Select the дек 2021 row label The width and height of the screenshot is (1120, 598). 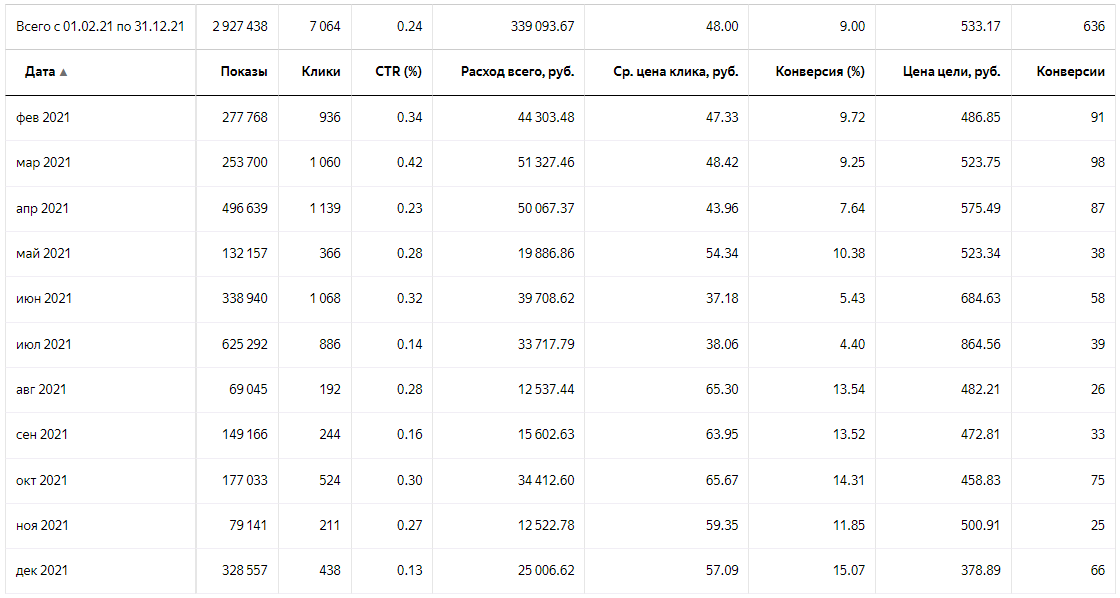pos(43,570)
